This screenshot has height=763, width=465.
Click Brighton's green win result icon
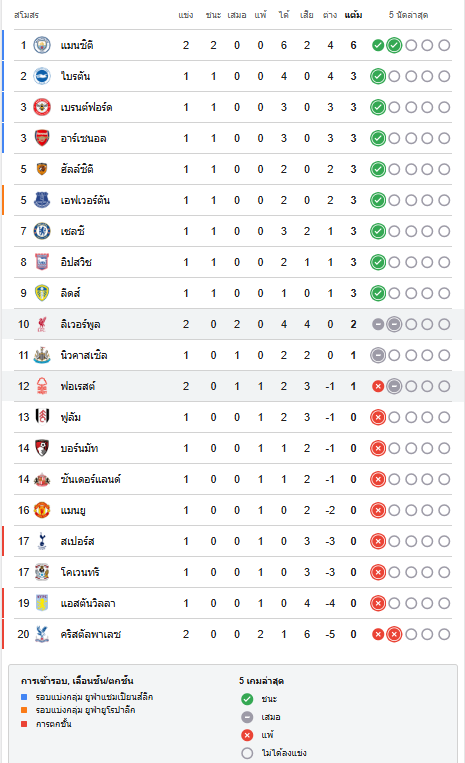(x=378, y=76)
